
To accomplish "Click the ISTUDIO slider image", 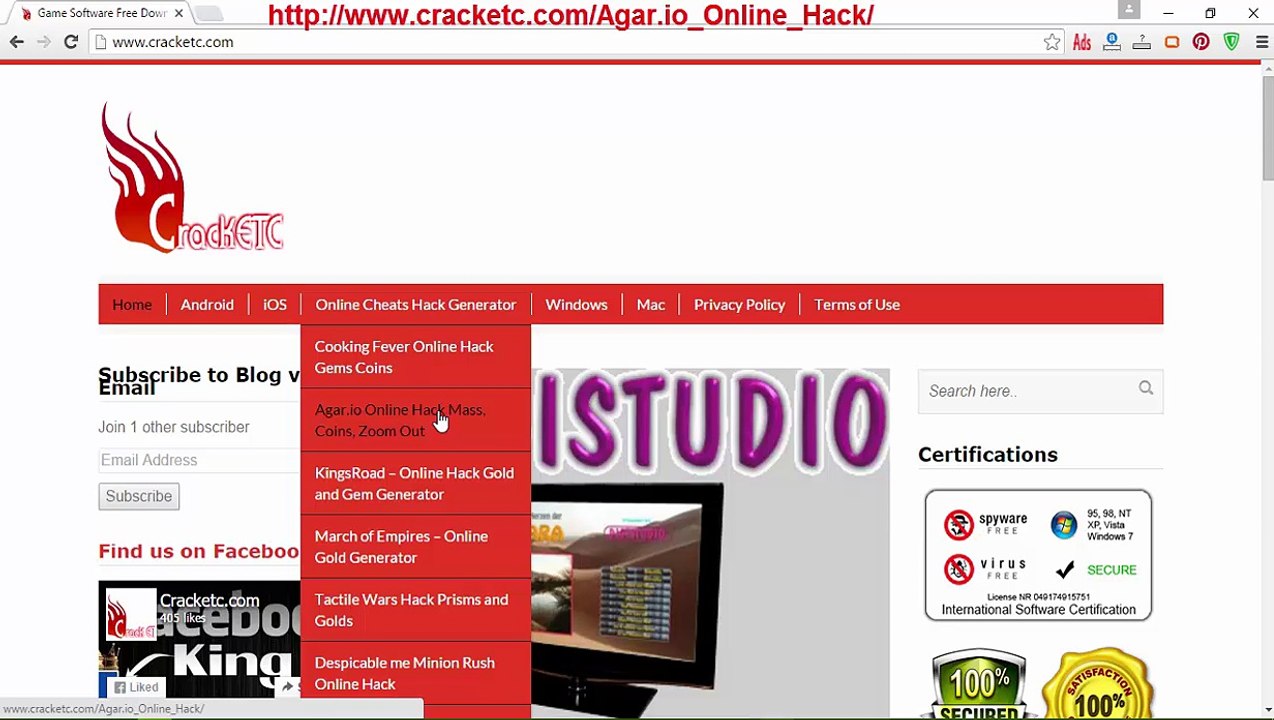I will coord(710,543).
